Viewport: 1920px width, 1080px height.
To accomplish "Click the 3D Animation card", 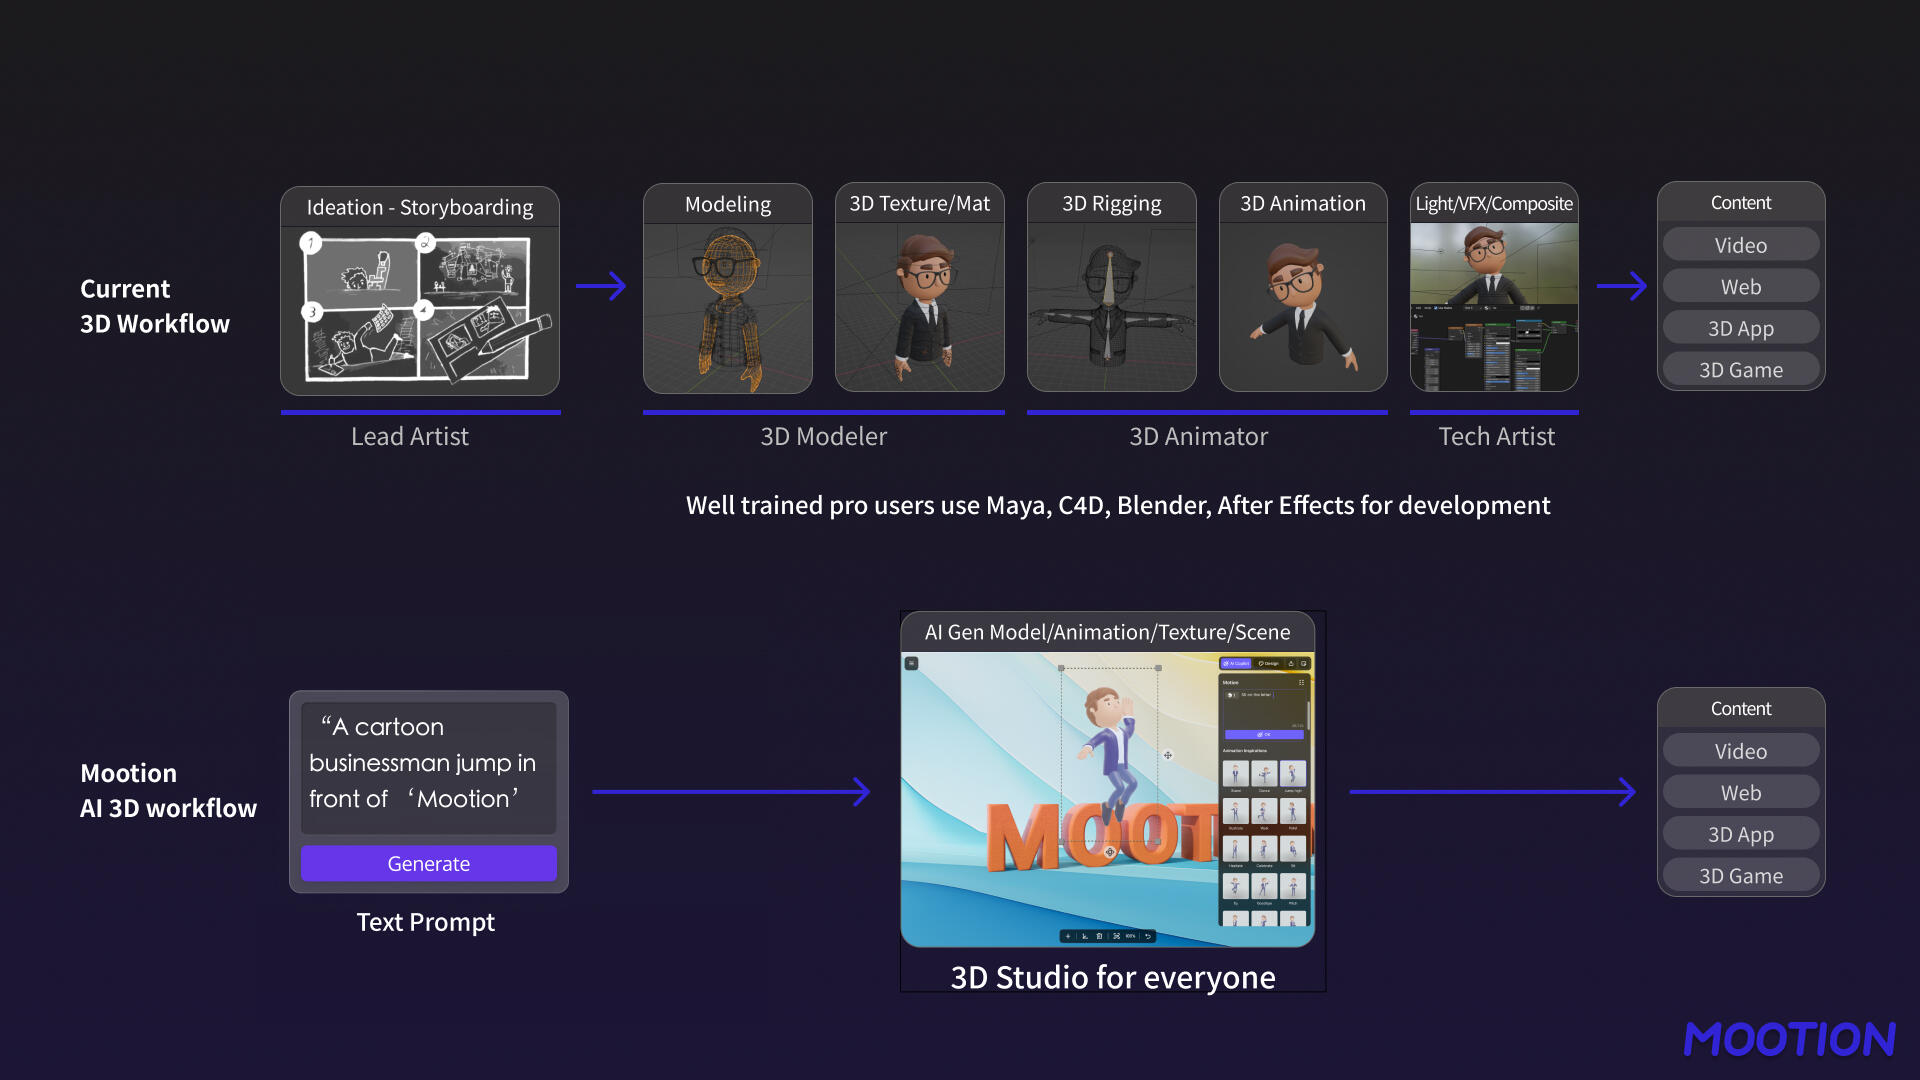I will [1303, 287].
